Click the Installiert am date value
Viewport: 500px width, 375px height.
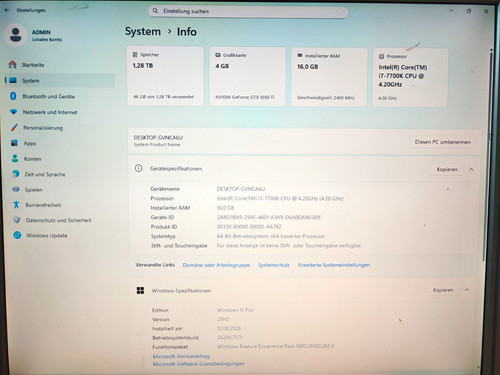tap(229, 328)
